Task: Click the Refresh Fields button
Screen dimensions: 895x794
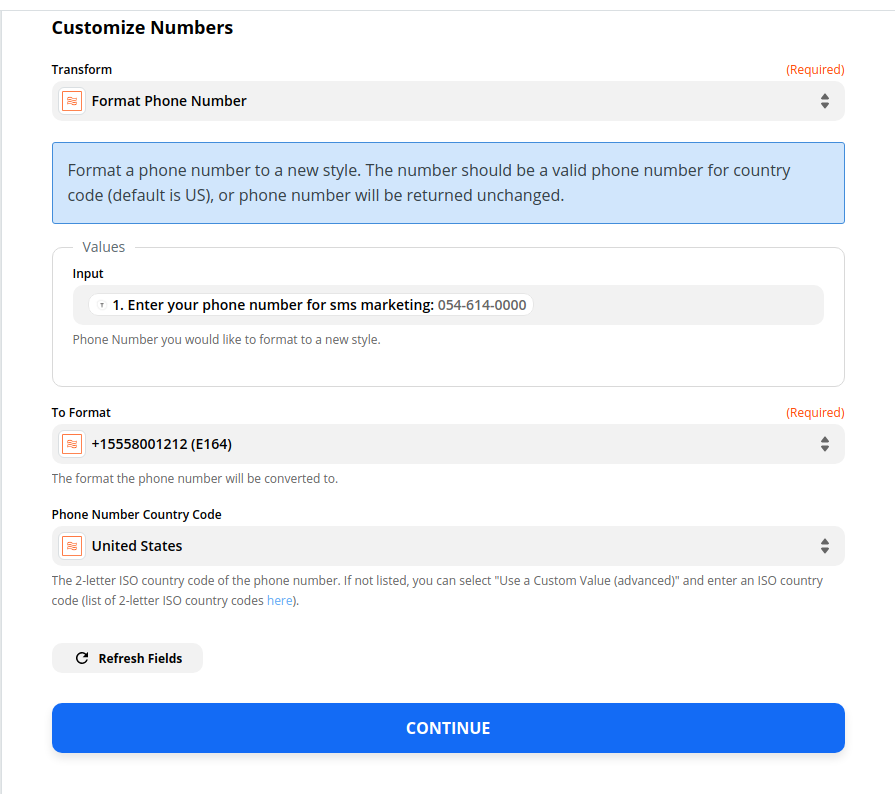Action: tap(127, 658)
